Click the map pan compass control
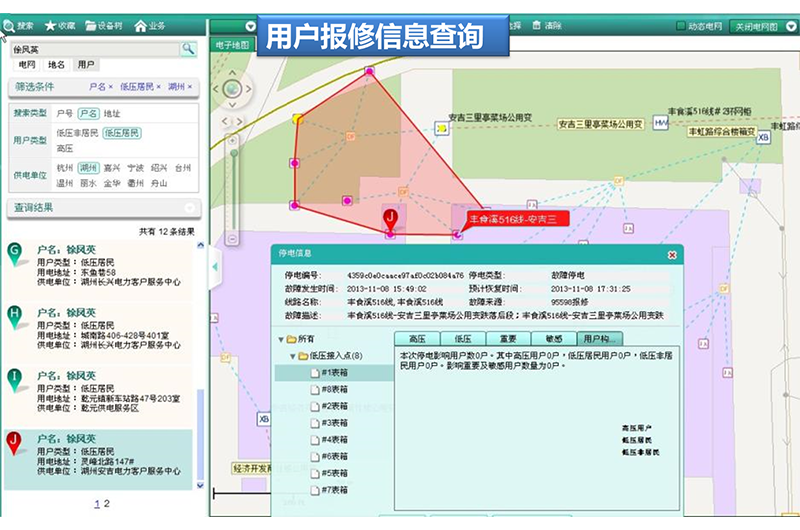This screenshot has width=800, height=530. pyautogui.click(x=233, y=89)
